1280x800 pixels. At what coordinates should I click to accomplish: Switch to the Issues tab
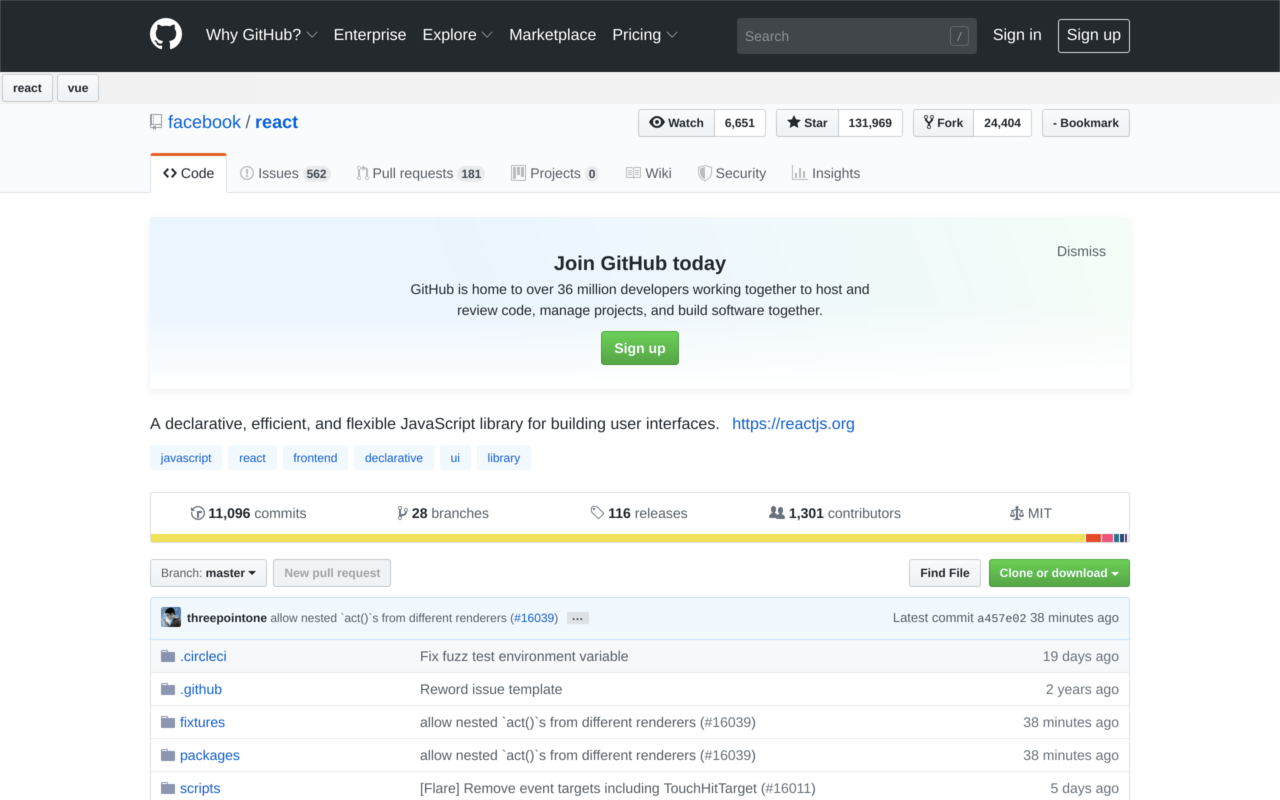278,172
